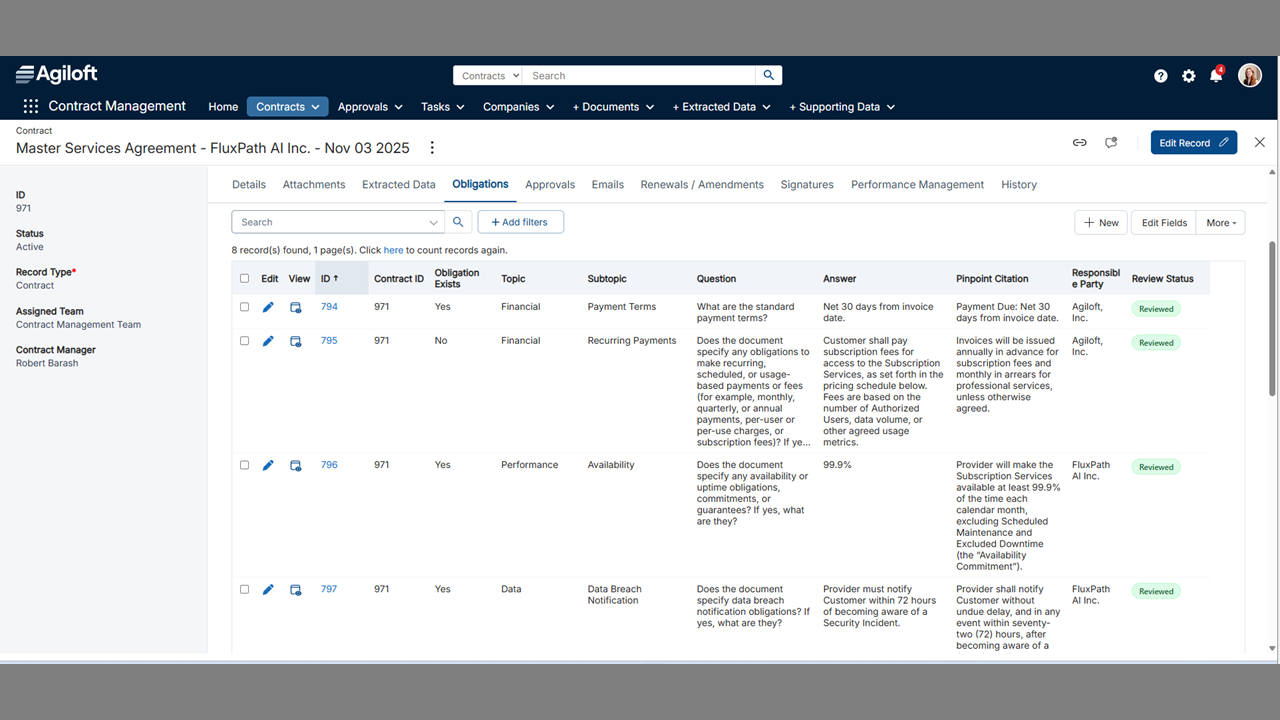The height and width of the screenshot is (720, 1280).
Task: Open the settings gear icon
Action: (1188, 75)
